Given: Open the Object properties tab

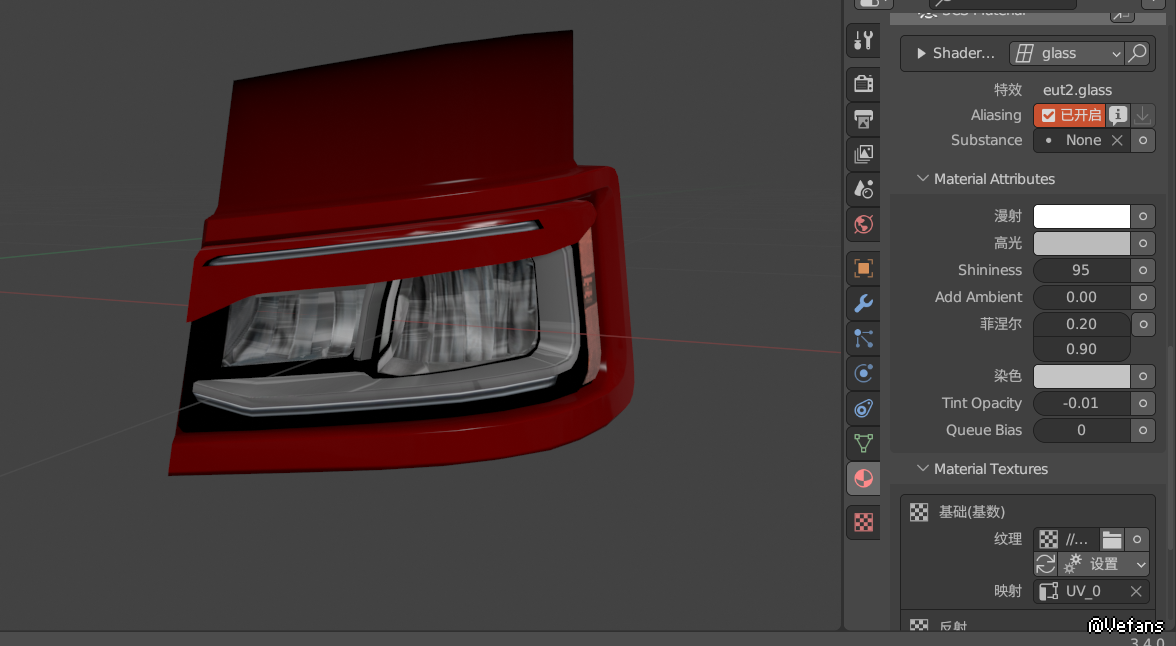Looking at the screenshot, I should click(863, 268).
